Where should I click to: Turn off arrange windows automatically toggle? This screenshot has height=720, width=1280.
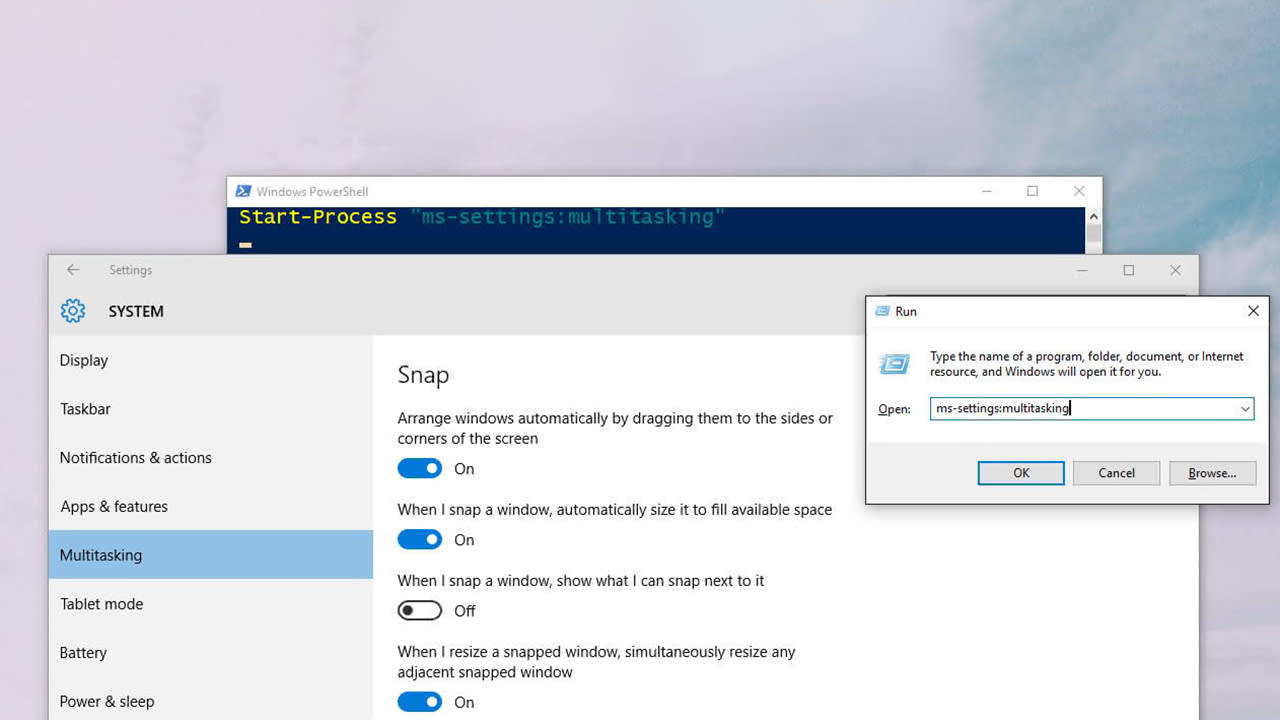[x=420, y=469]
